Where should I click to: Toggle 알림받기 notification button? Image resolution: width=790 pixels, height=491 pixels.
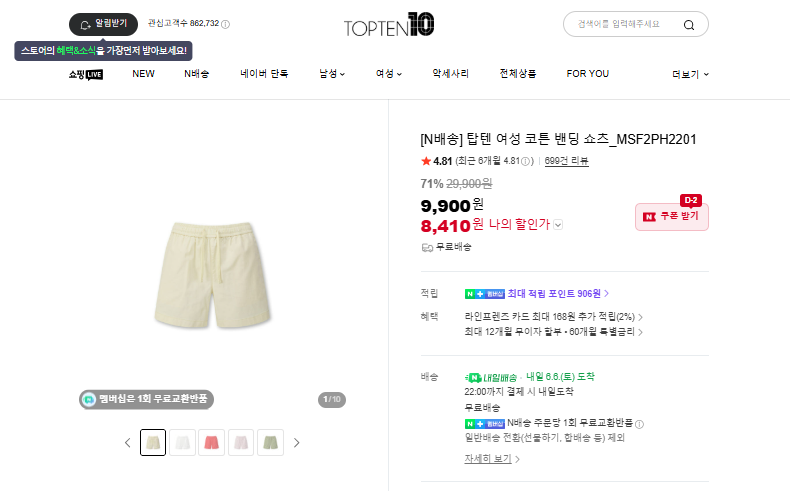tap(103, 24)
